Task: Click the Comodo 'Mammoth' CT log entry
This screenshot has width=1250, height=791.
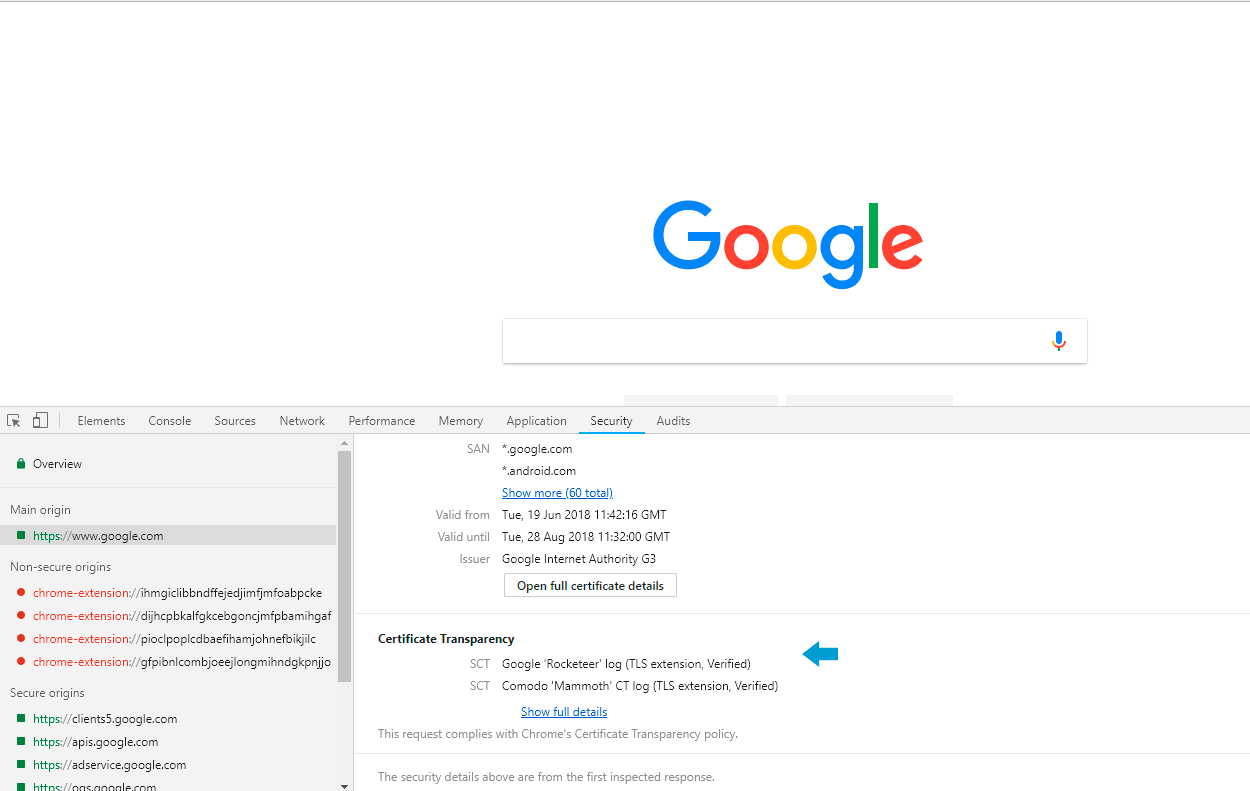Action: [x=640, y=686]
